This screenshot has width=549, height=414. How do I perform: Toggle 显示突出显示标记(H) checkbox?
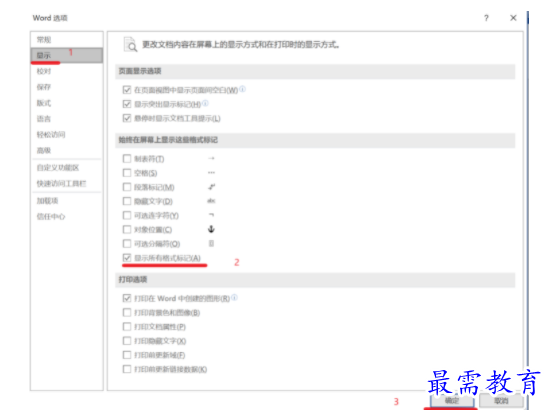click(127, 104)
